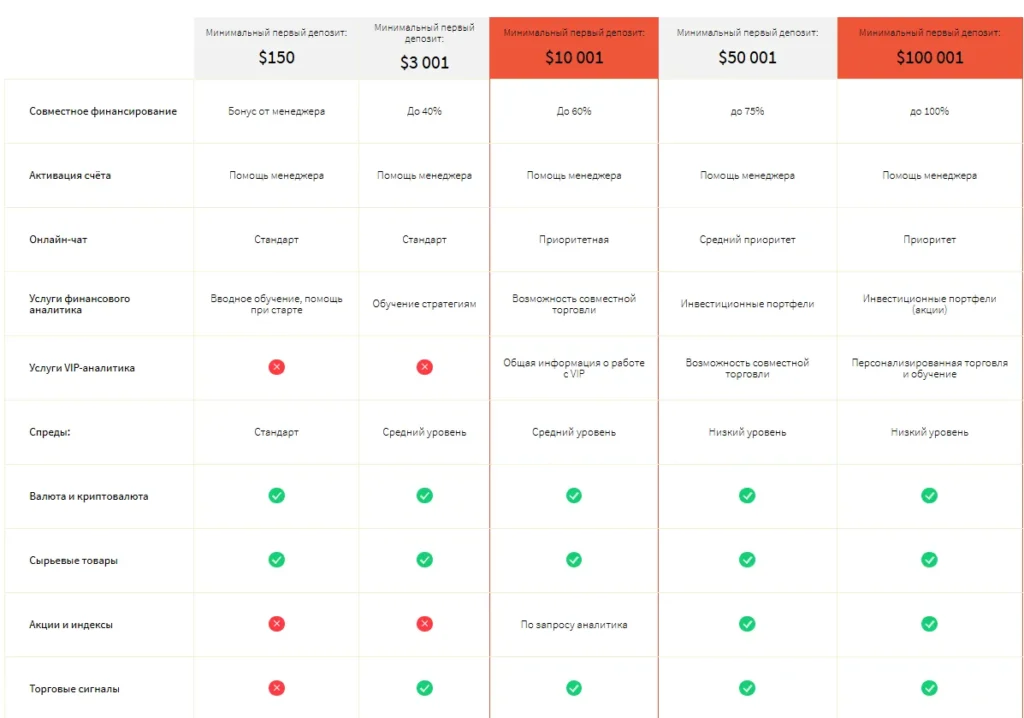Select the $10 001 minimum deposit header
This screenshot has width=1024, height=718.
[x=574, y=48]
